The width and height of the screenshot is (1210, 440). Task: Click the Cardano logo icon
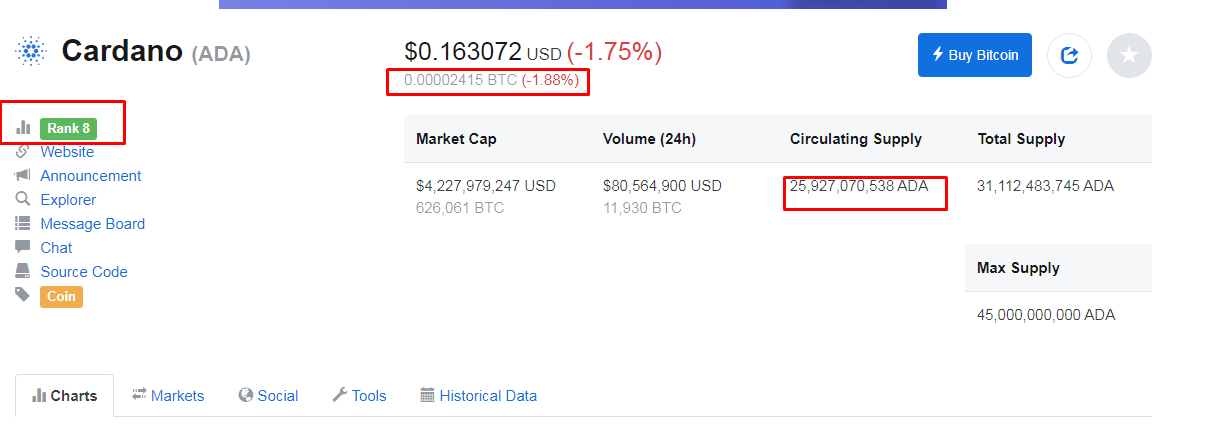(31, 51)
